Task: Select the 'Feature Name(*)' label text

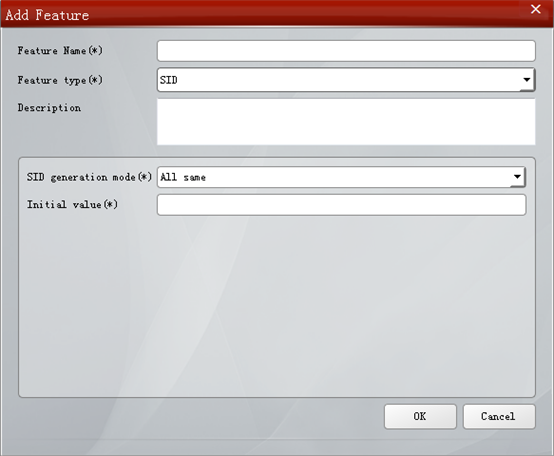Action: click(60, 51)
